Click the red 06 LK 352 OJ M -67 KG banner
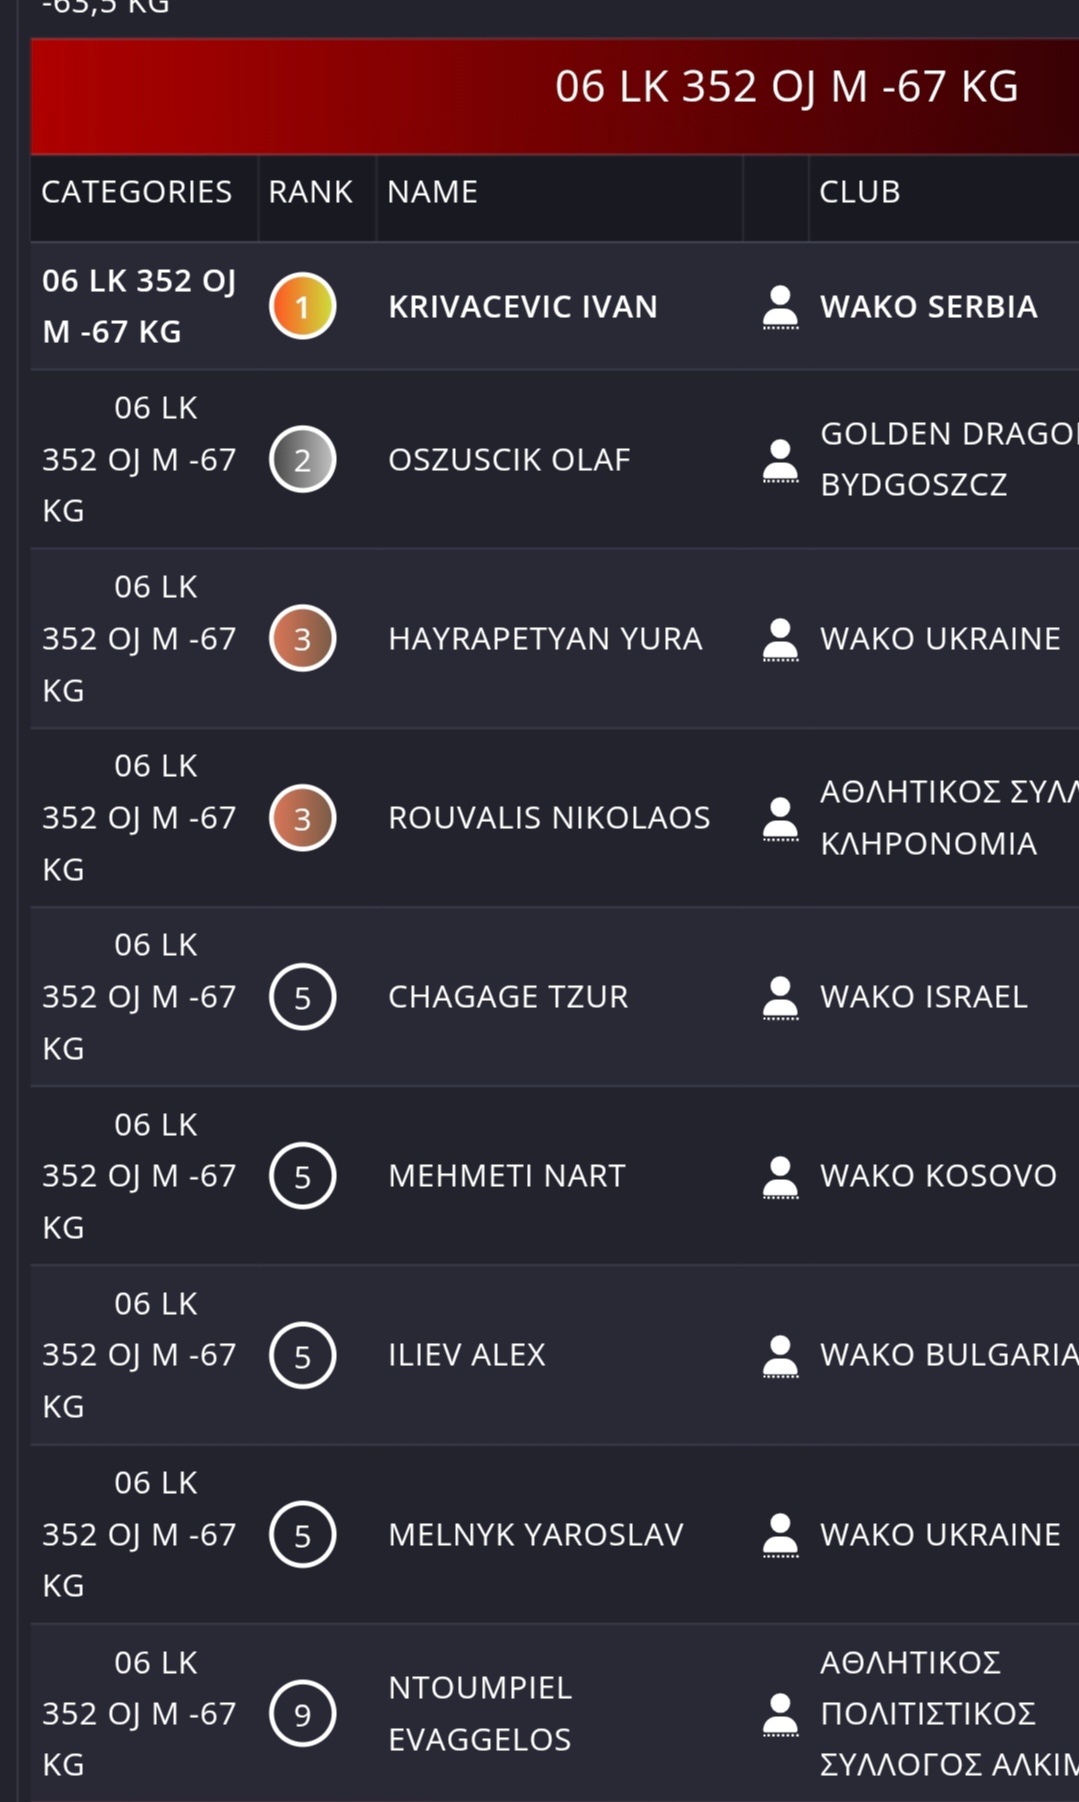1079x1802 pixels. pyautogui.click(x=786, y=88)
